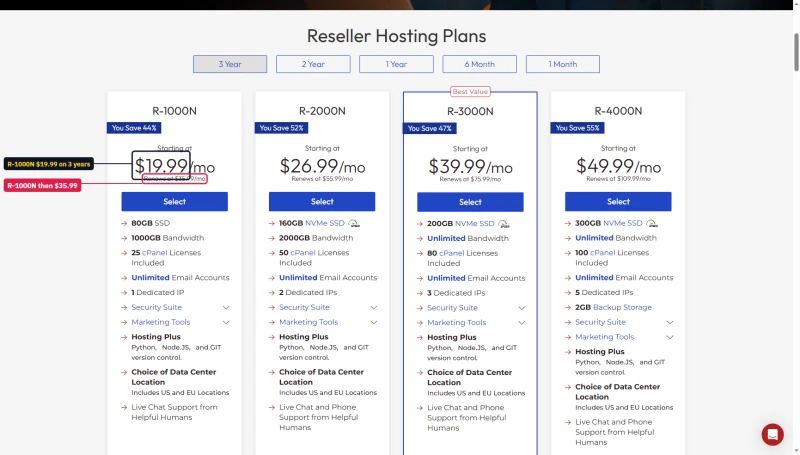
Task: Open Backup Storage link in R-4000N
Action: click(622, 307)
